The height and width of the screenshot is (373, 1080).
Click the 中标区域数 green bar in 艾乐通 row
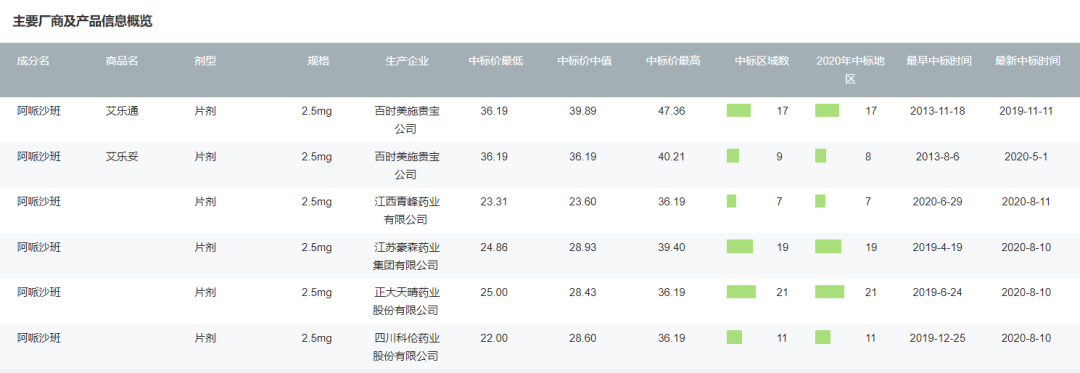coord(738,110)
